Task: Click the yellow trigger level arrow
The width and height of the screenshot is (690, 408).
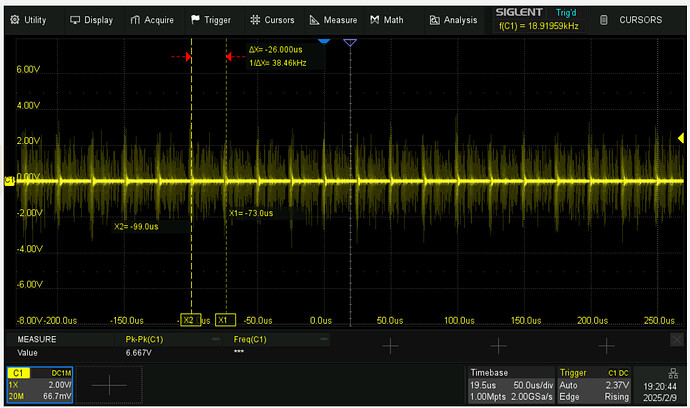Action: (x=681, y=139)
